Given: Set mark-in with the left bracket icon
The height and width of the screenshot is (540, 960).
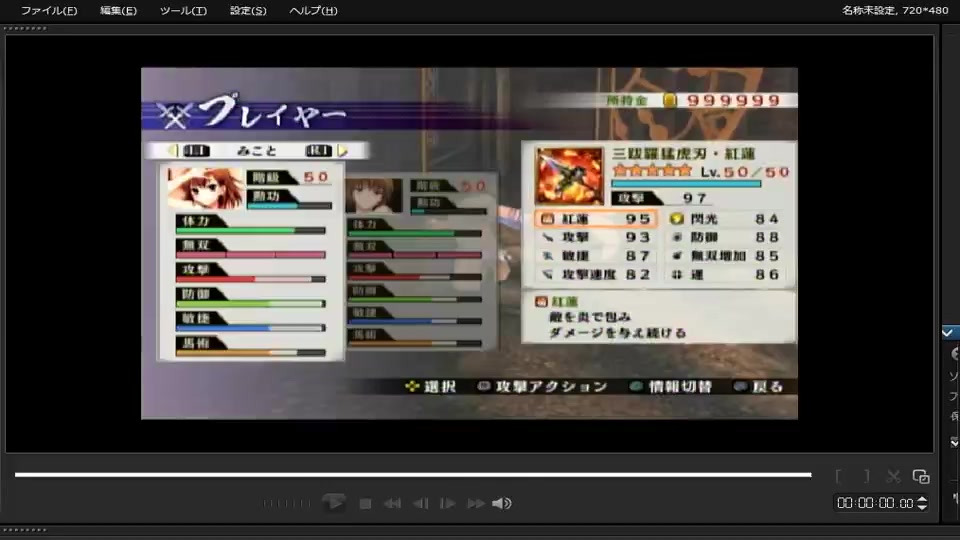Looking at the screenshot, I should [838, 476].
